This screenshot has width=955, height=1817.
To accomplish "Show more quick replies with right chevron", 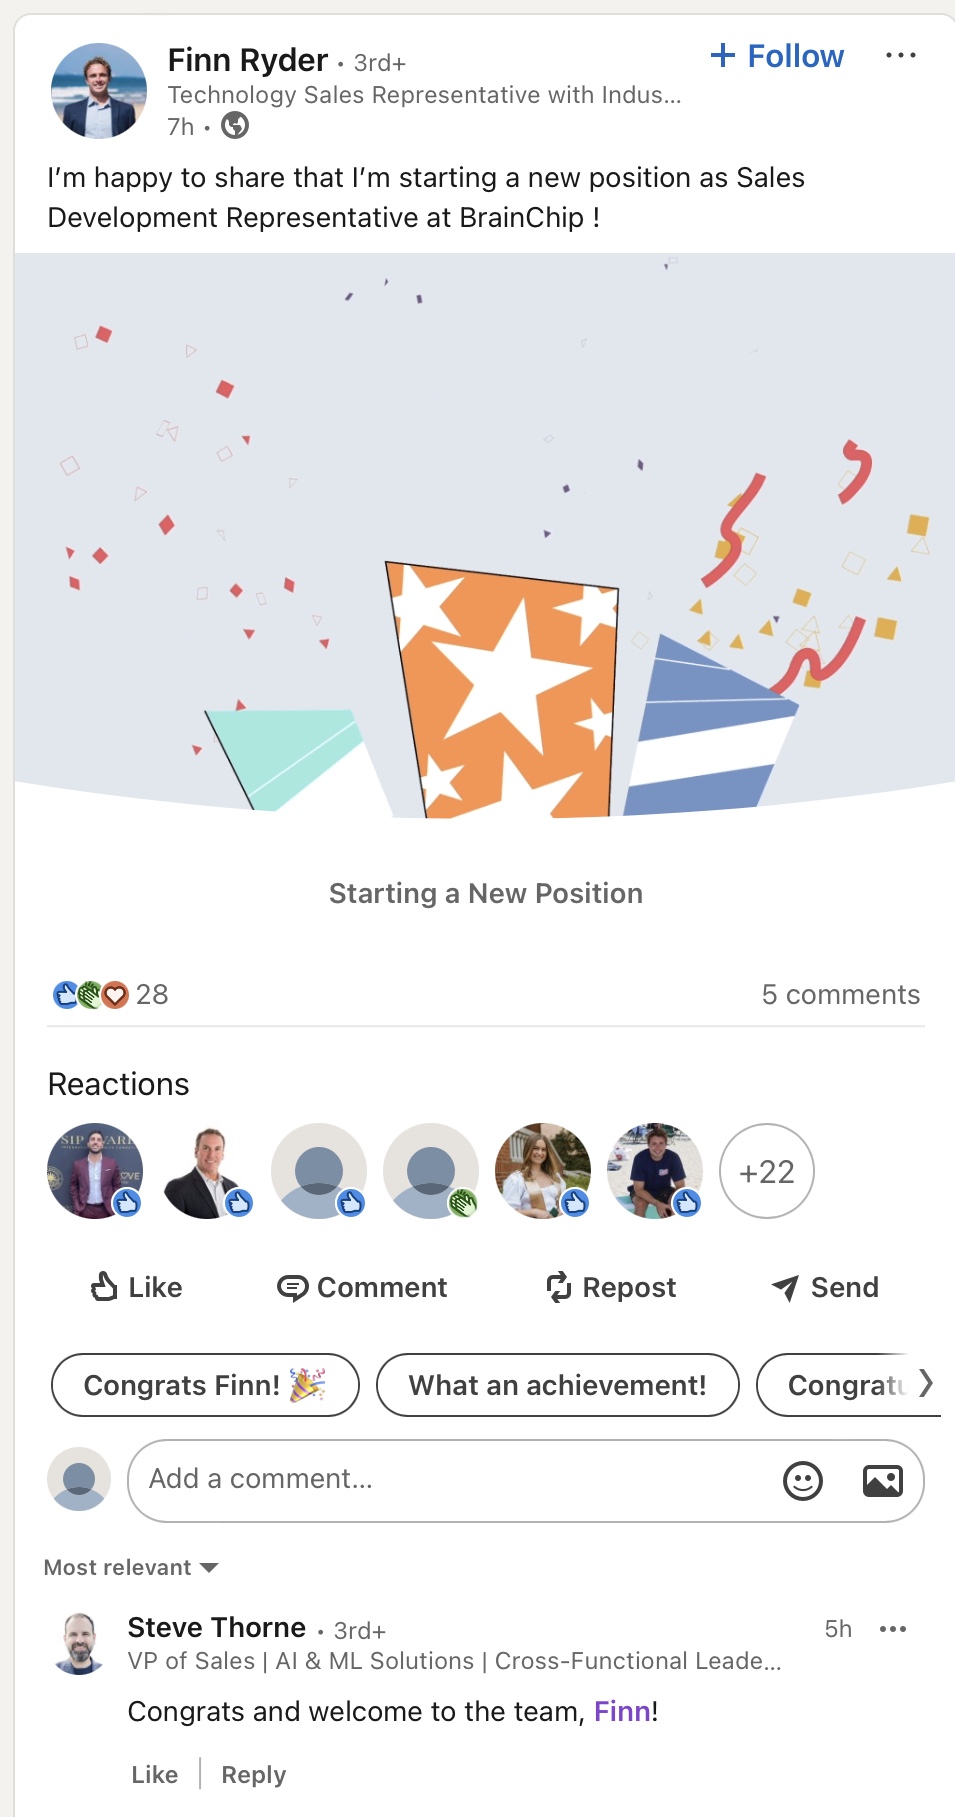I will (x=926, y=1384).
